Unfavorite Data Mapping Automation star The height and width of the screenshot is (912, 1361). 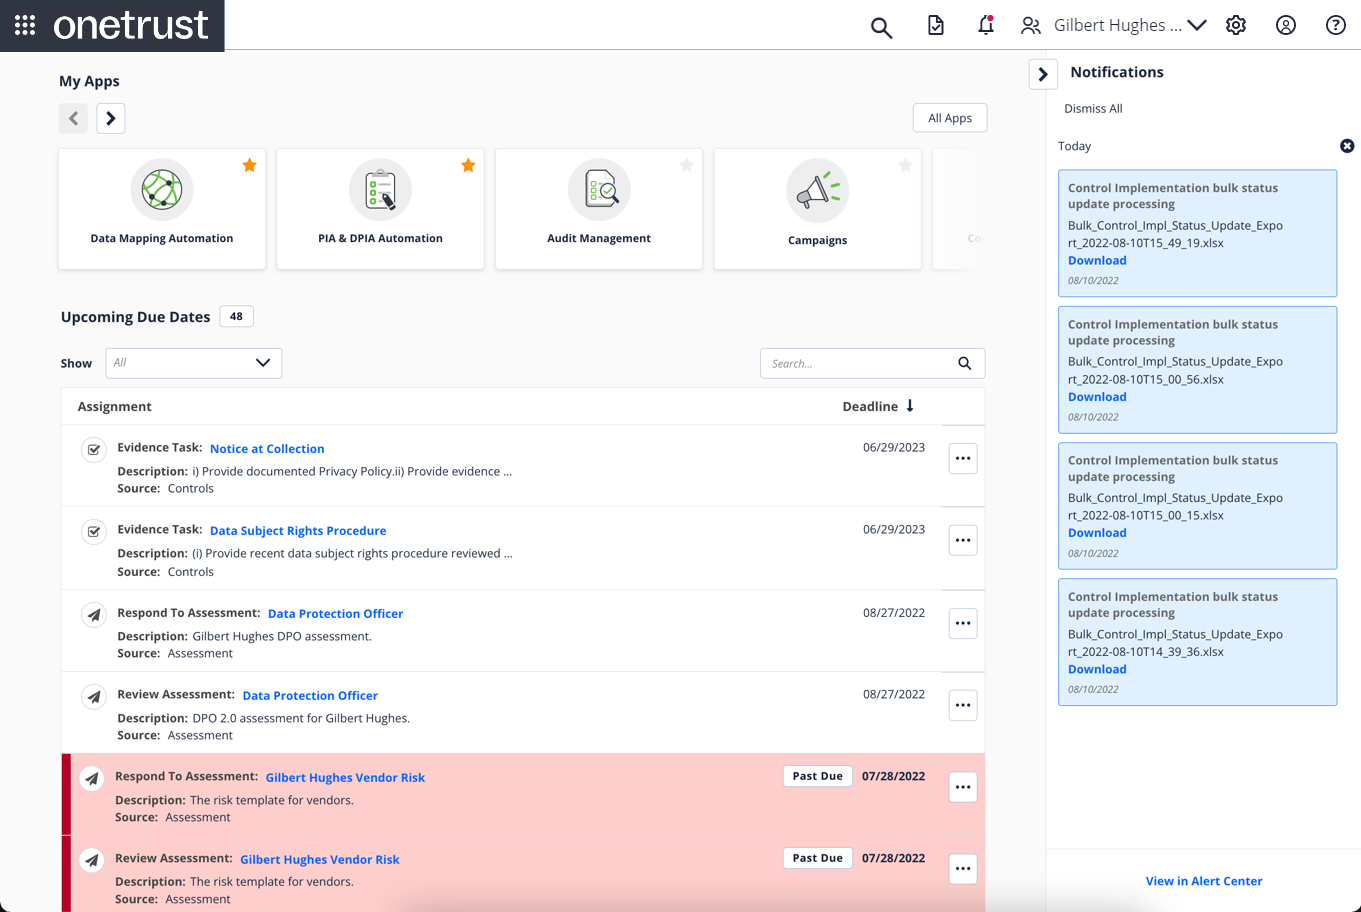(249, 165)
